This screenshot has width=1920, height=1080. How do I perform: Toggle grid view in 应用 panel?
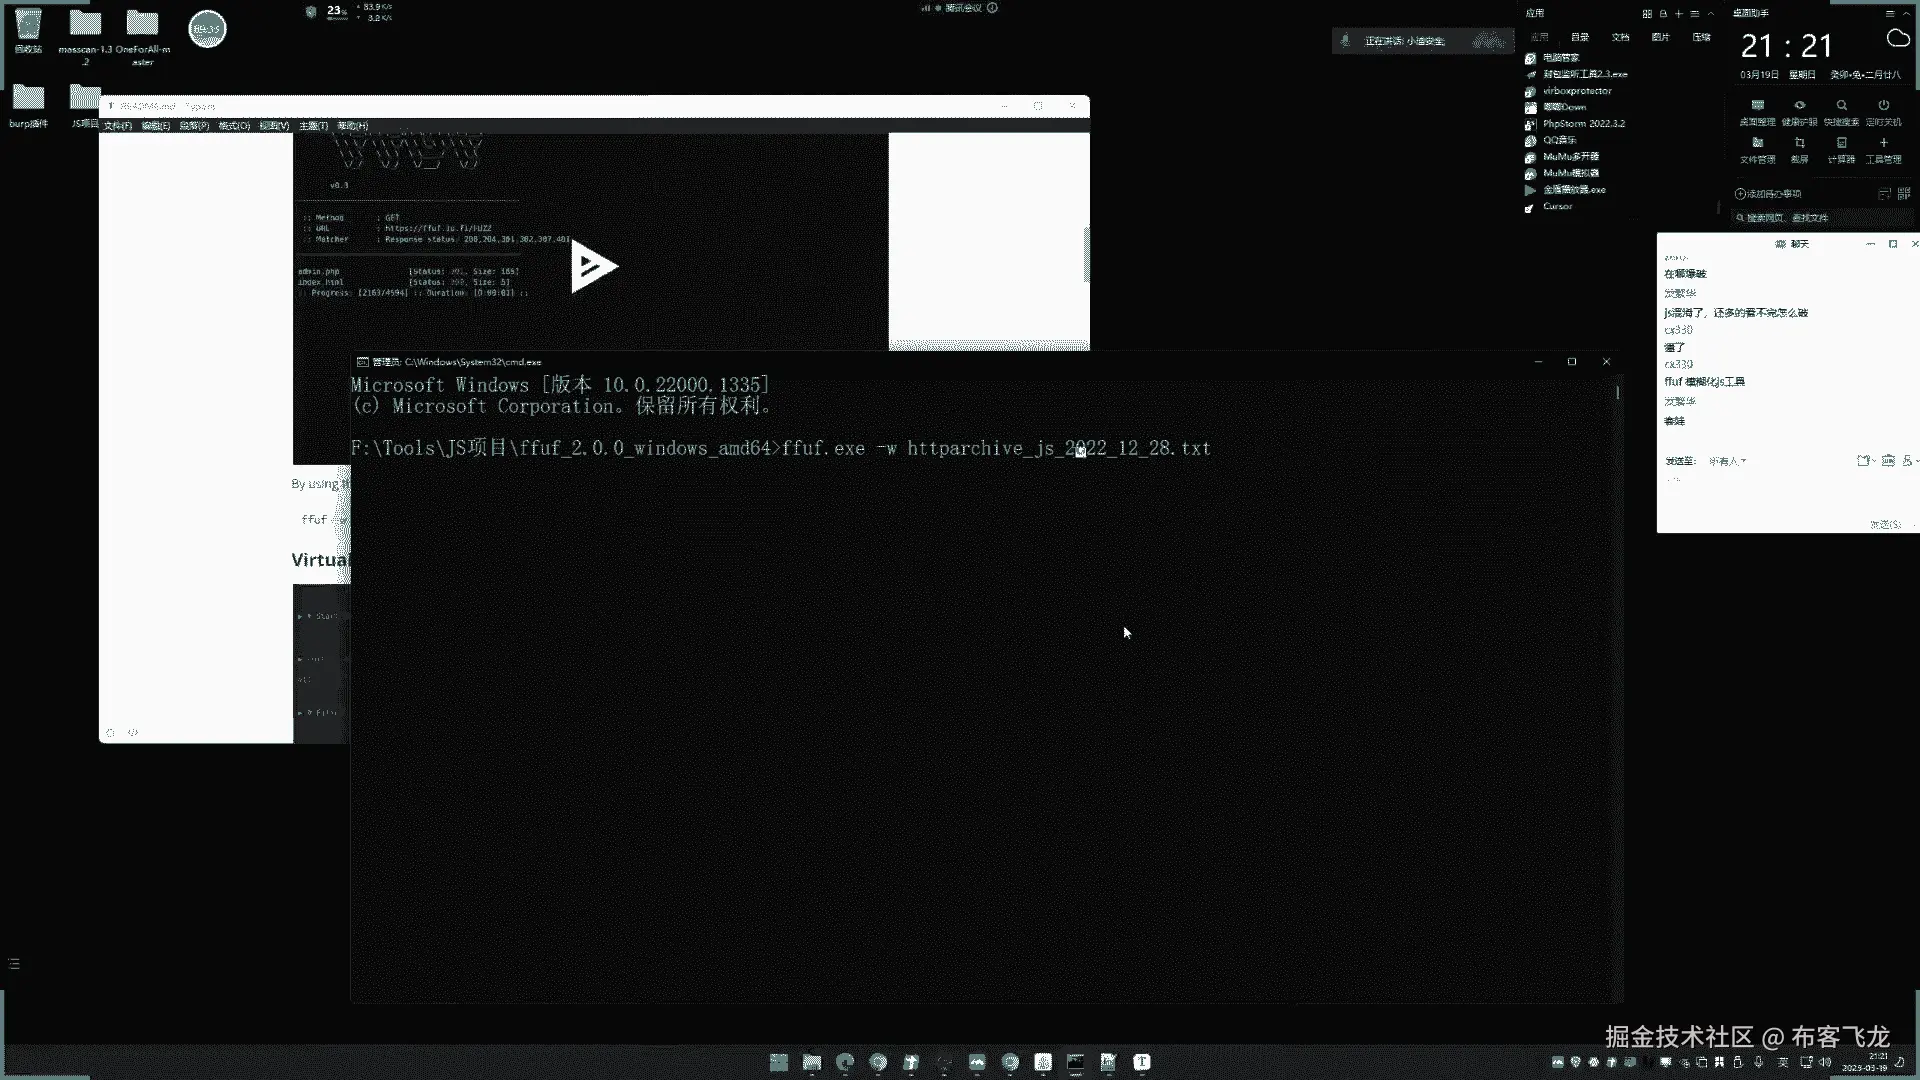(x=1647, y=14)
